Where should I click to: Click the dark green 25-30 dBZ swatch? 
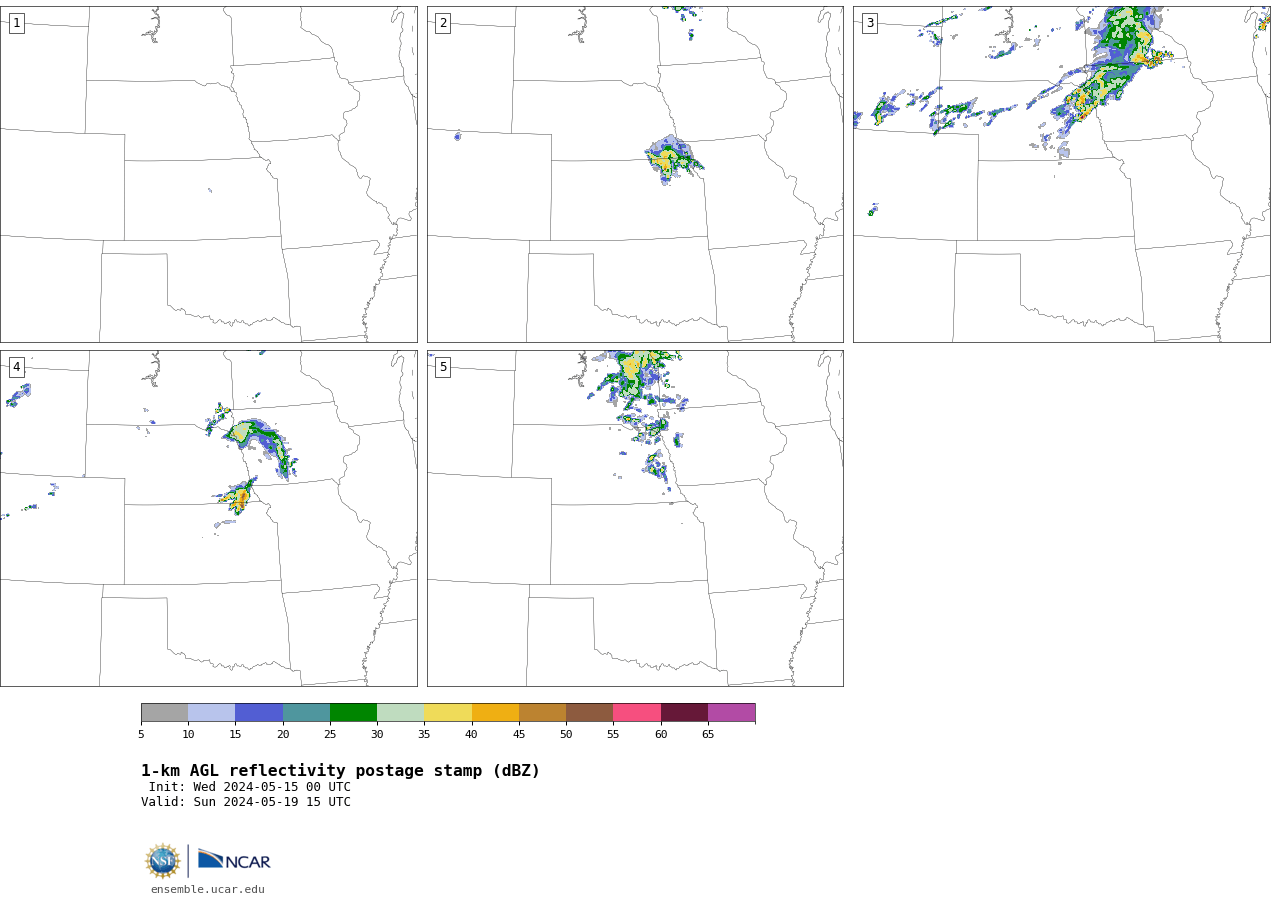point(353,712)
